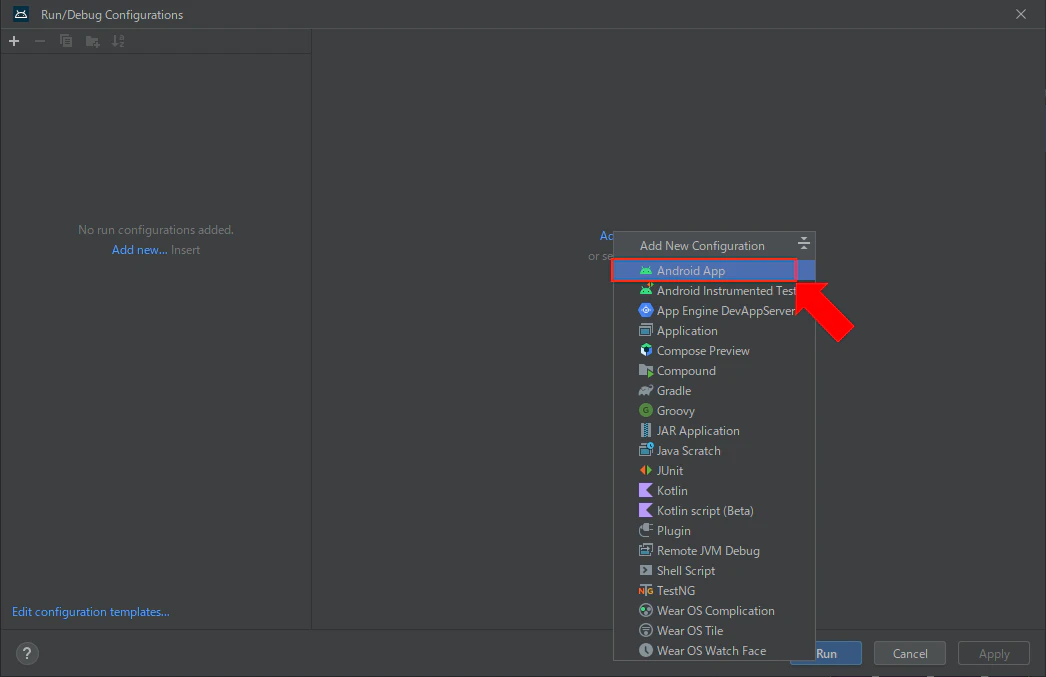1046x677 pixels.
Task: Select the Plugin text entry
Action: (x=674, y=531)
